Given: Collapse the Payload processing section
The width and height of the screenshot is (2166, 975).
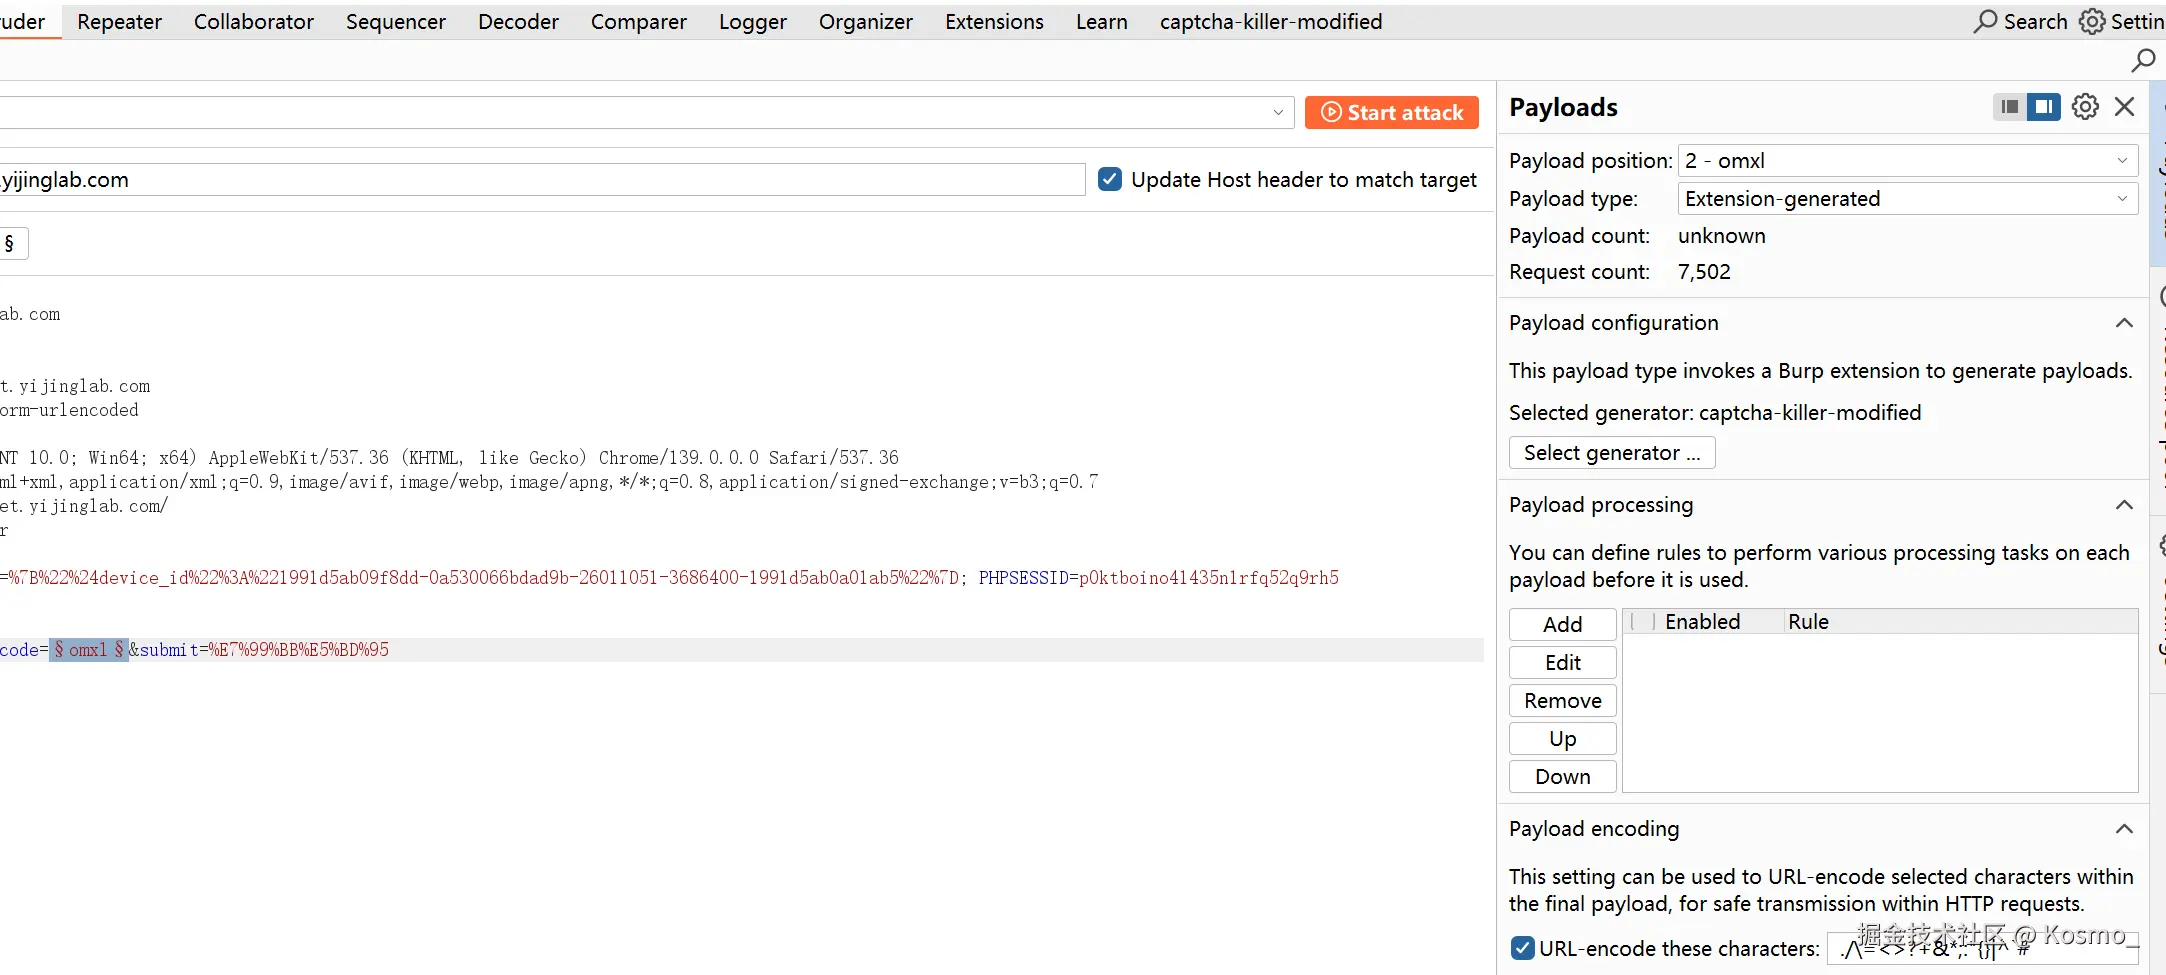Looking at the screenshot, I should pos(2124,505).
